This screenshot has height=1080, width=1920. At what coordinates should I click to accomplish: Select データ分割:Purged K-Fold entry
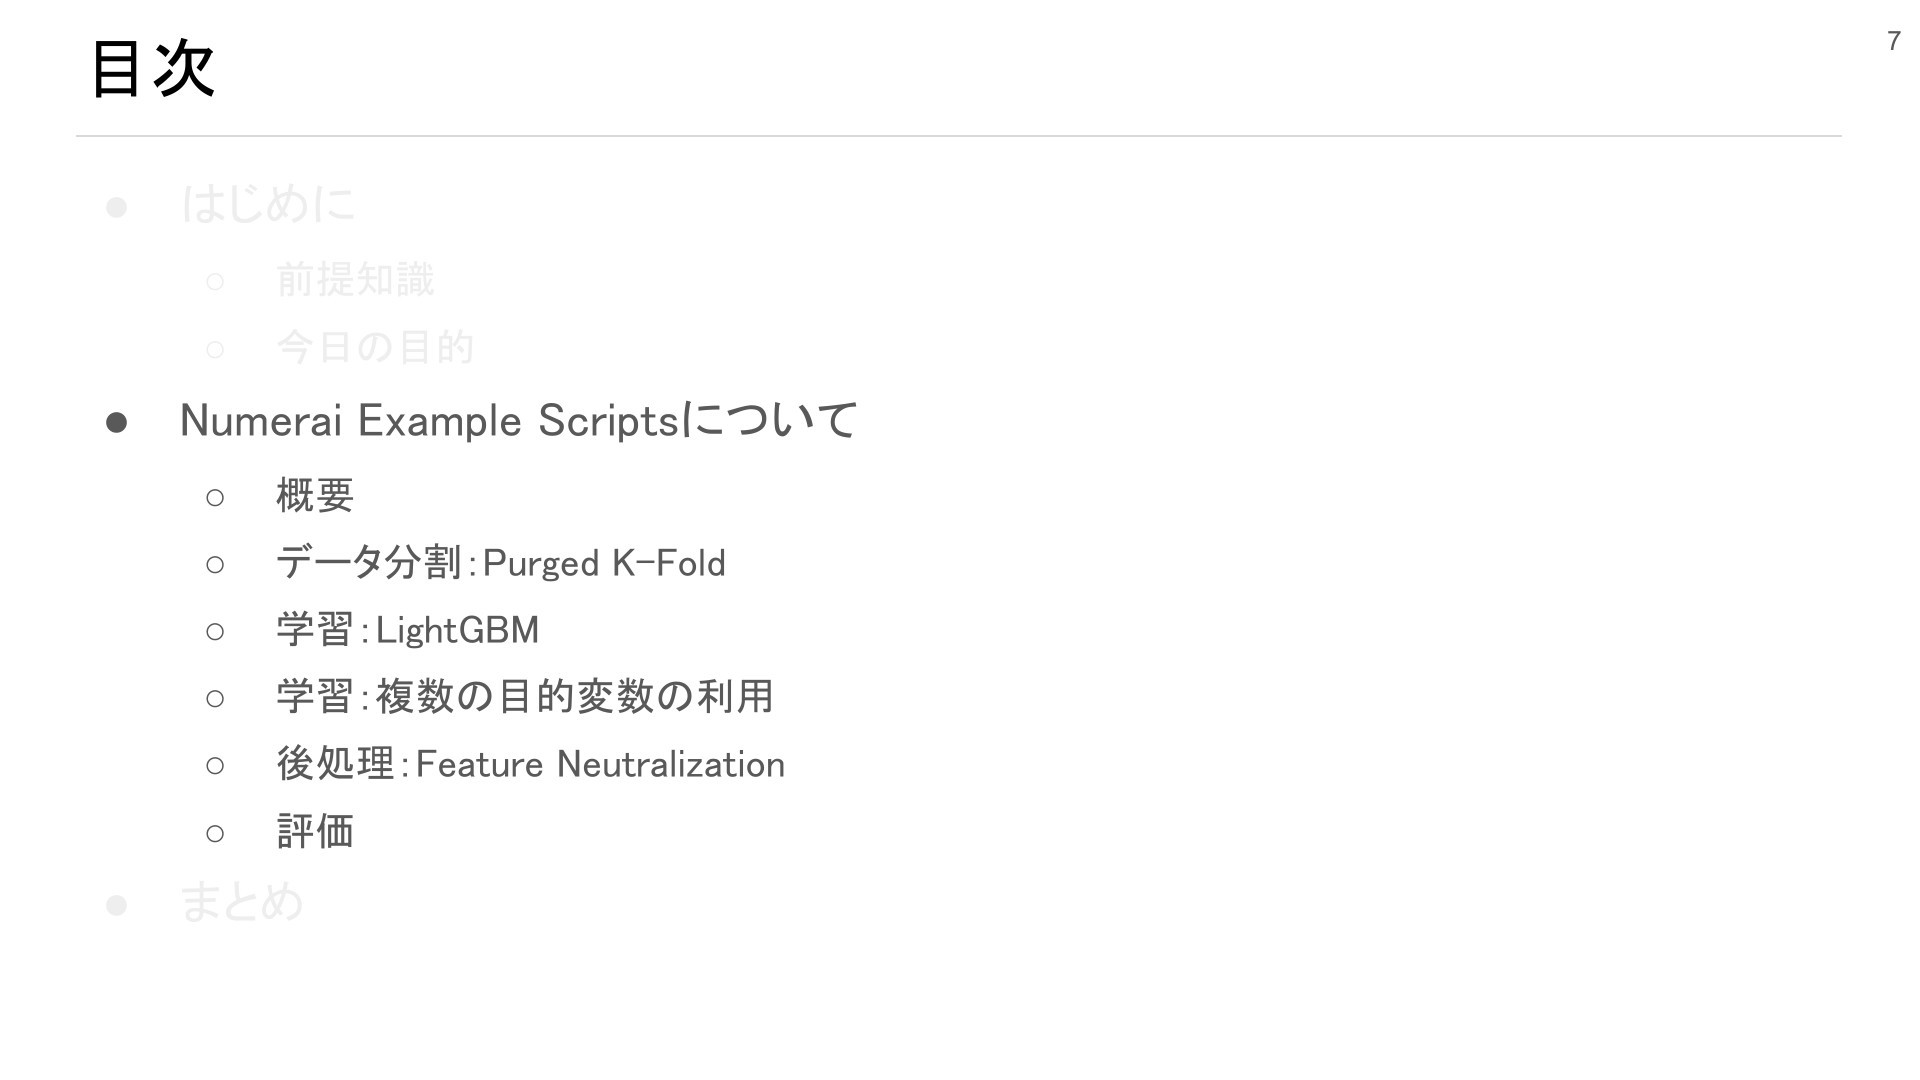click(501, 563)
